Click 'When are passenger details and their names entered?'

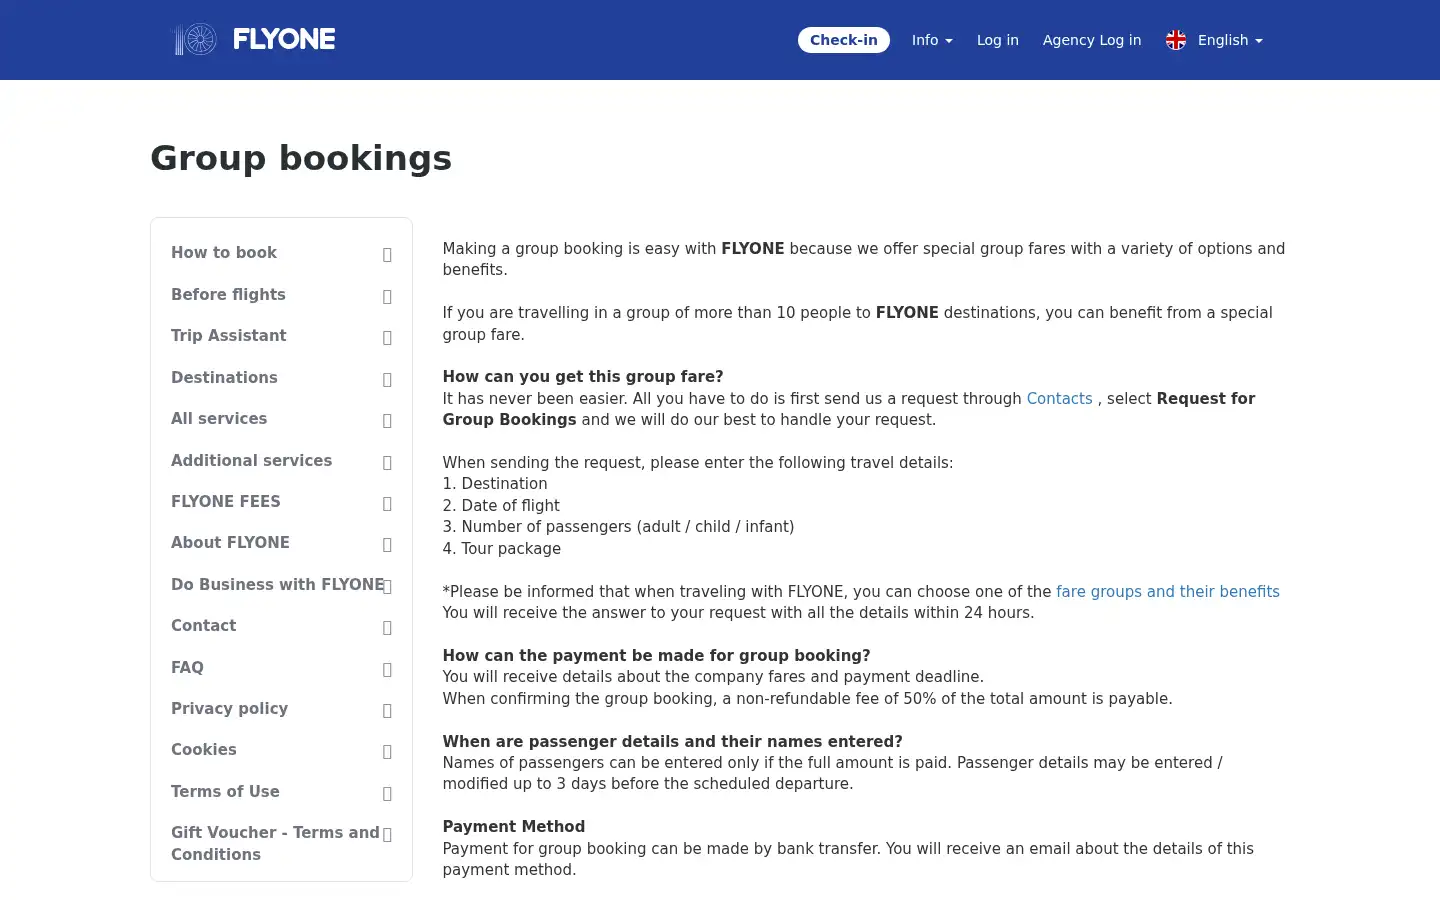[x=673, y=742]
